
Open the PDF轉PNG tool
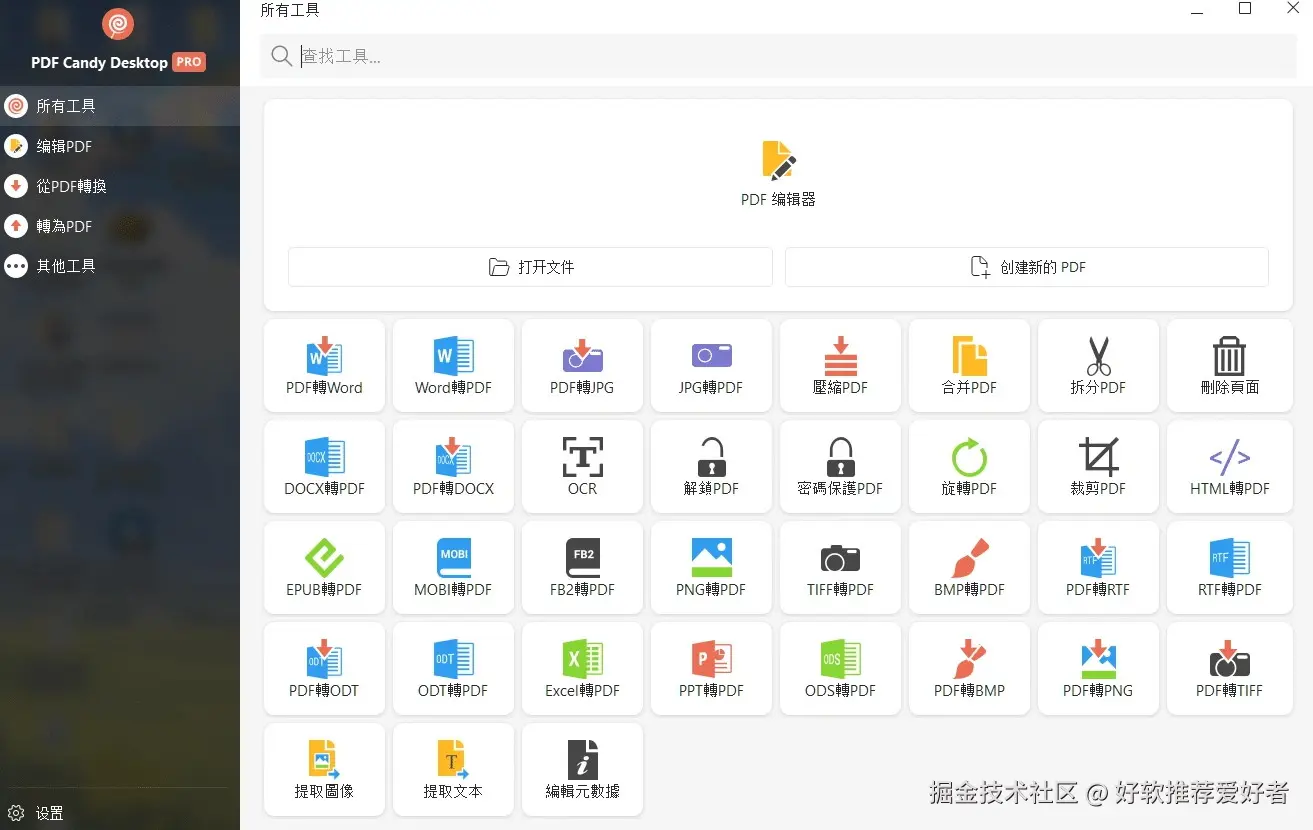pos(1098,668)
